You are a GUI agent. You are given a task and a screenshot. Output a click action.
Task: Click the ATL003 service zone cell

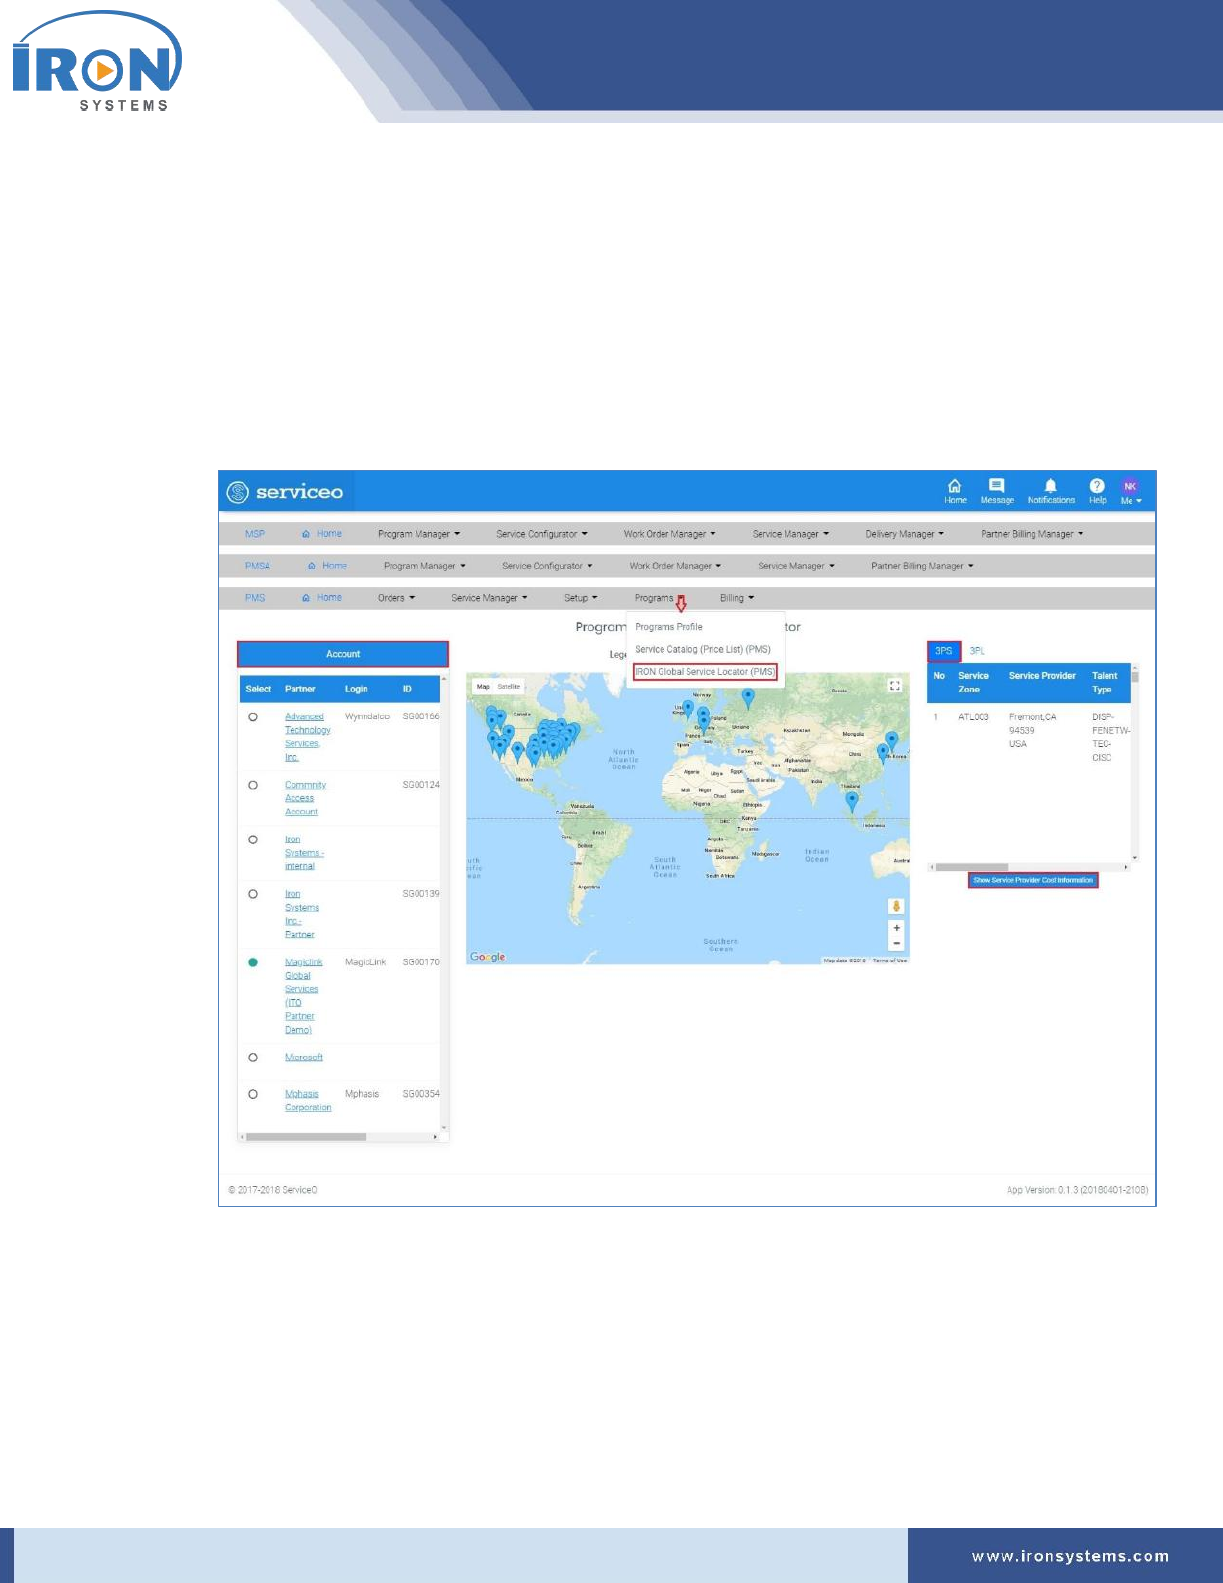(973, 717)
